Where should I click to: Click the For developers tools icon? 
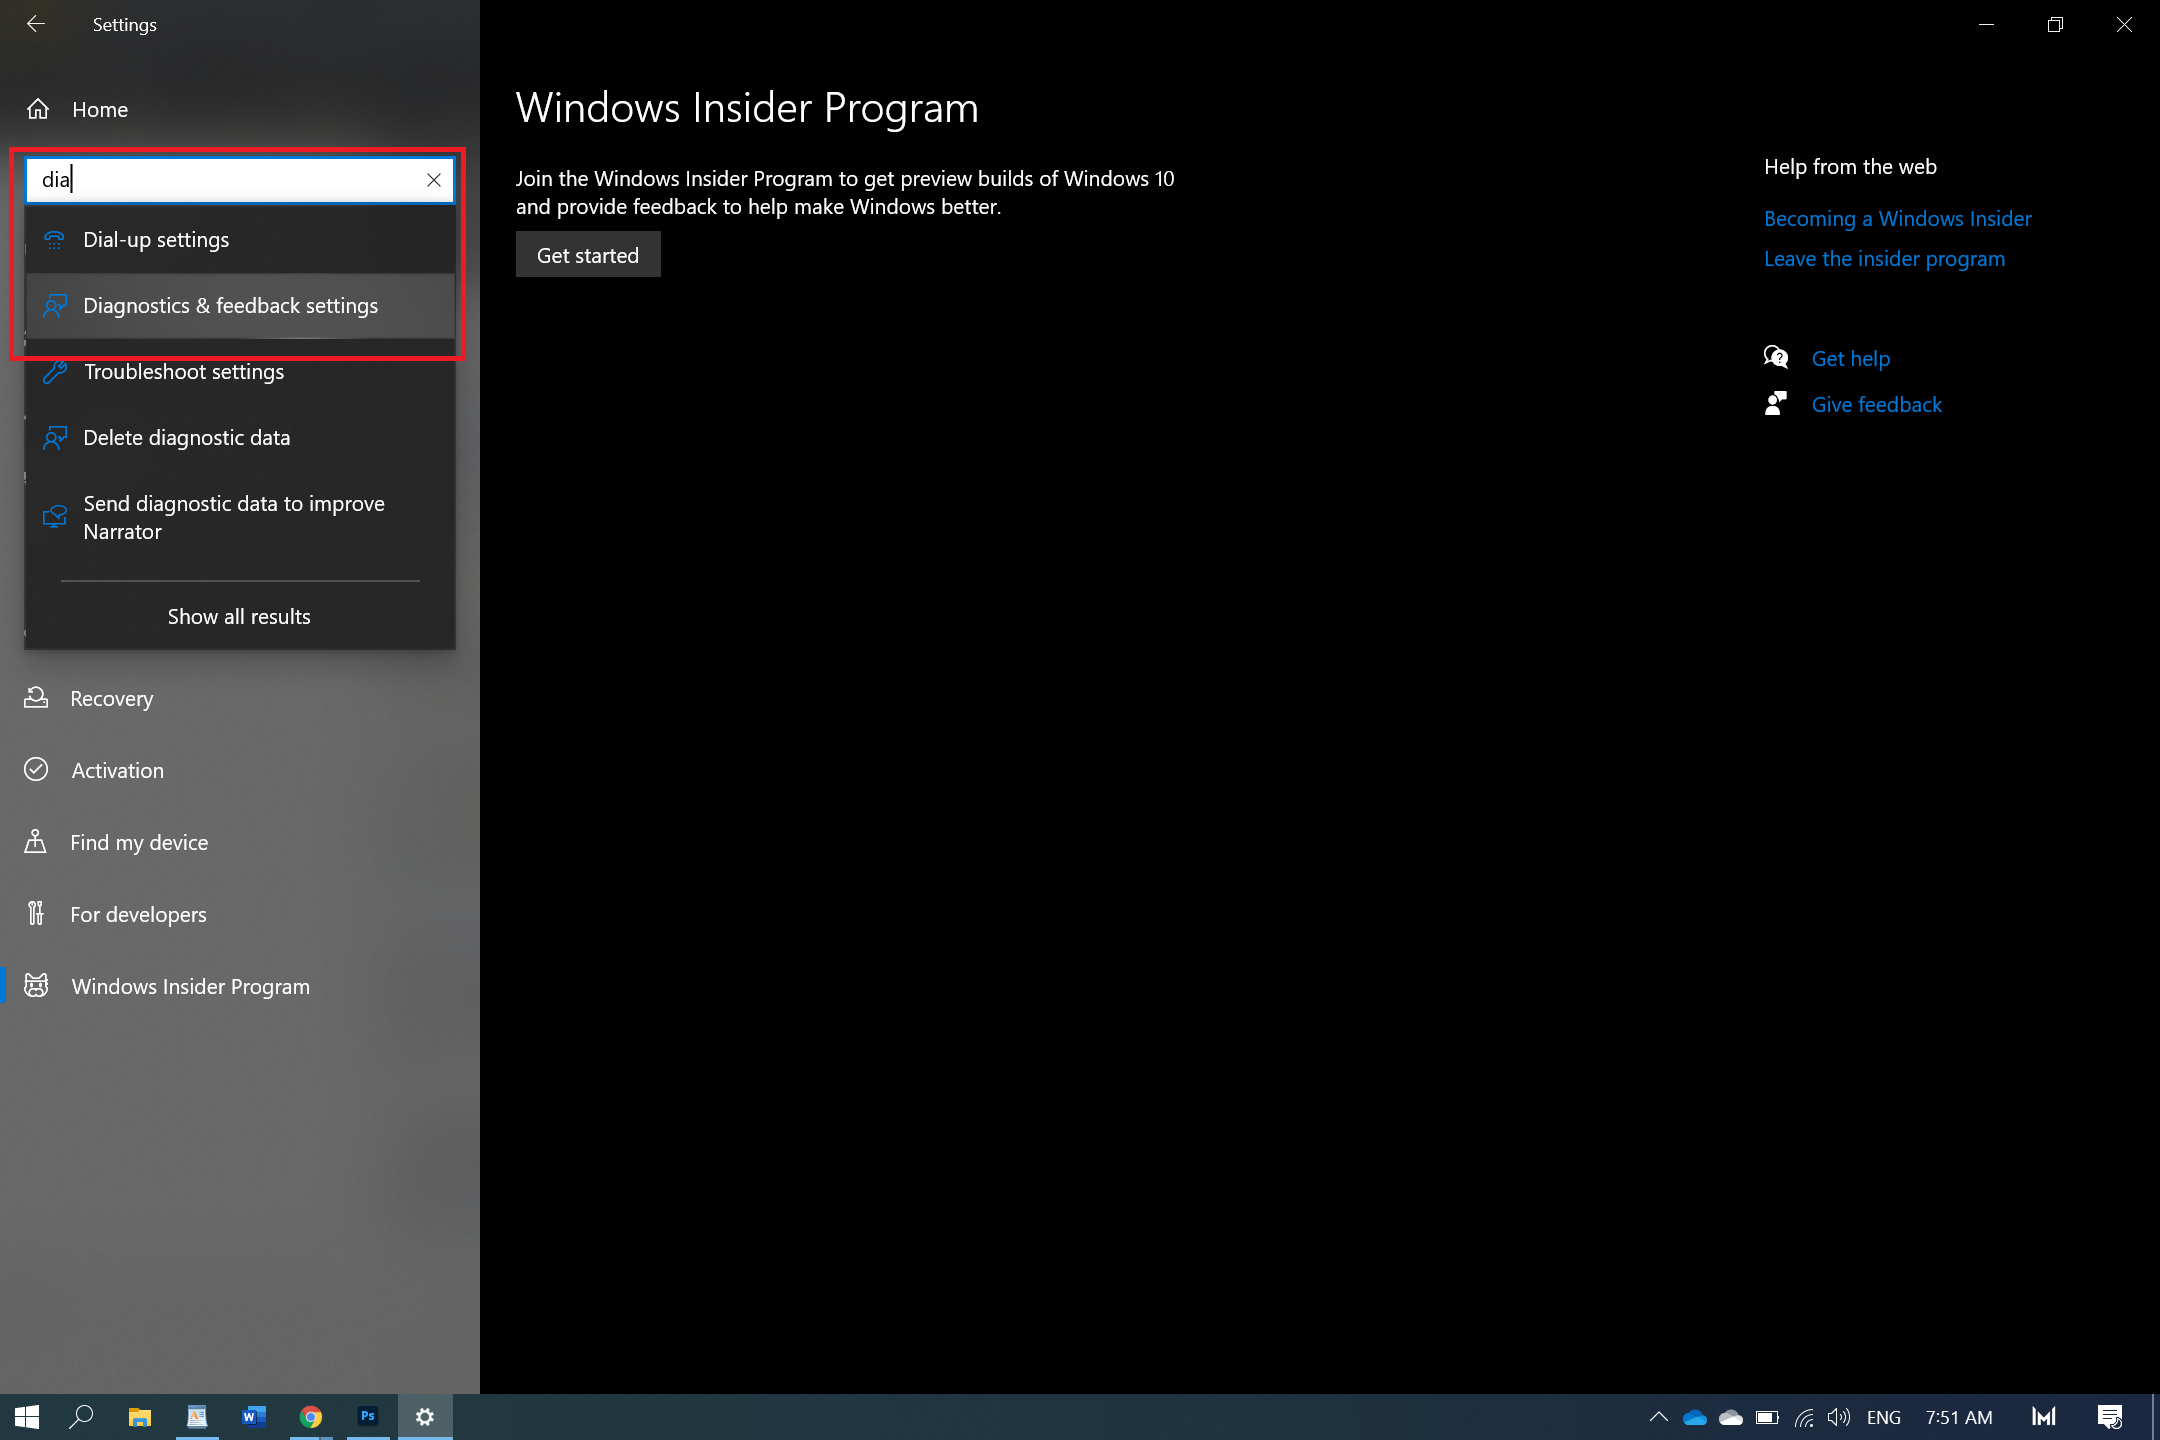click(x=36, y=913)
